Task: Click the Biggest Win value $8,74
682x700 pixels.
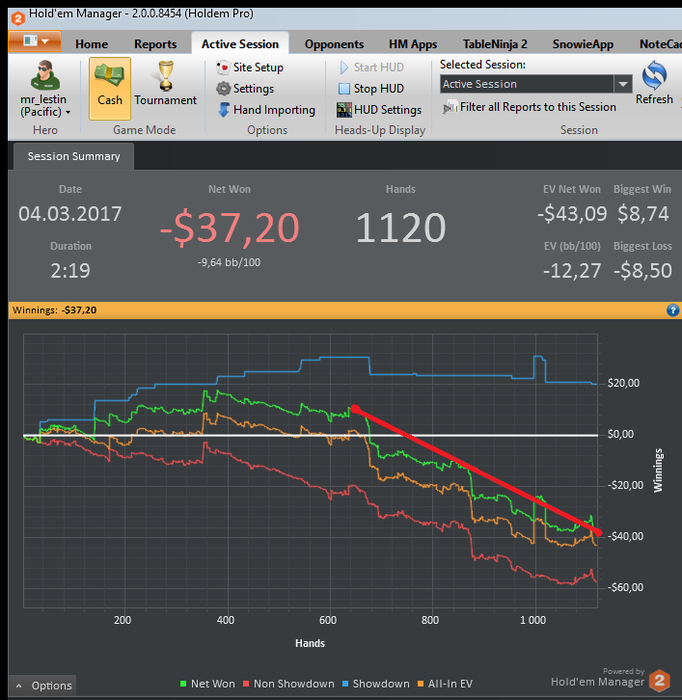Action: (x=643, y=214)
